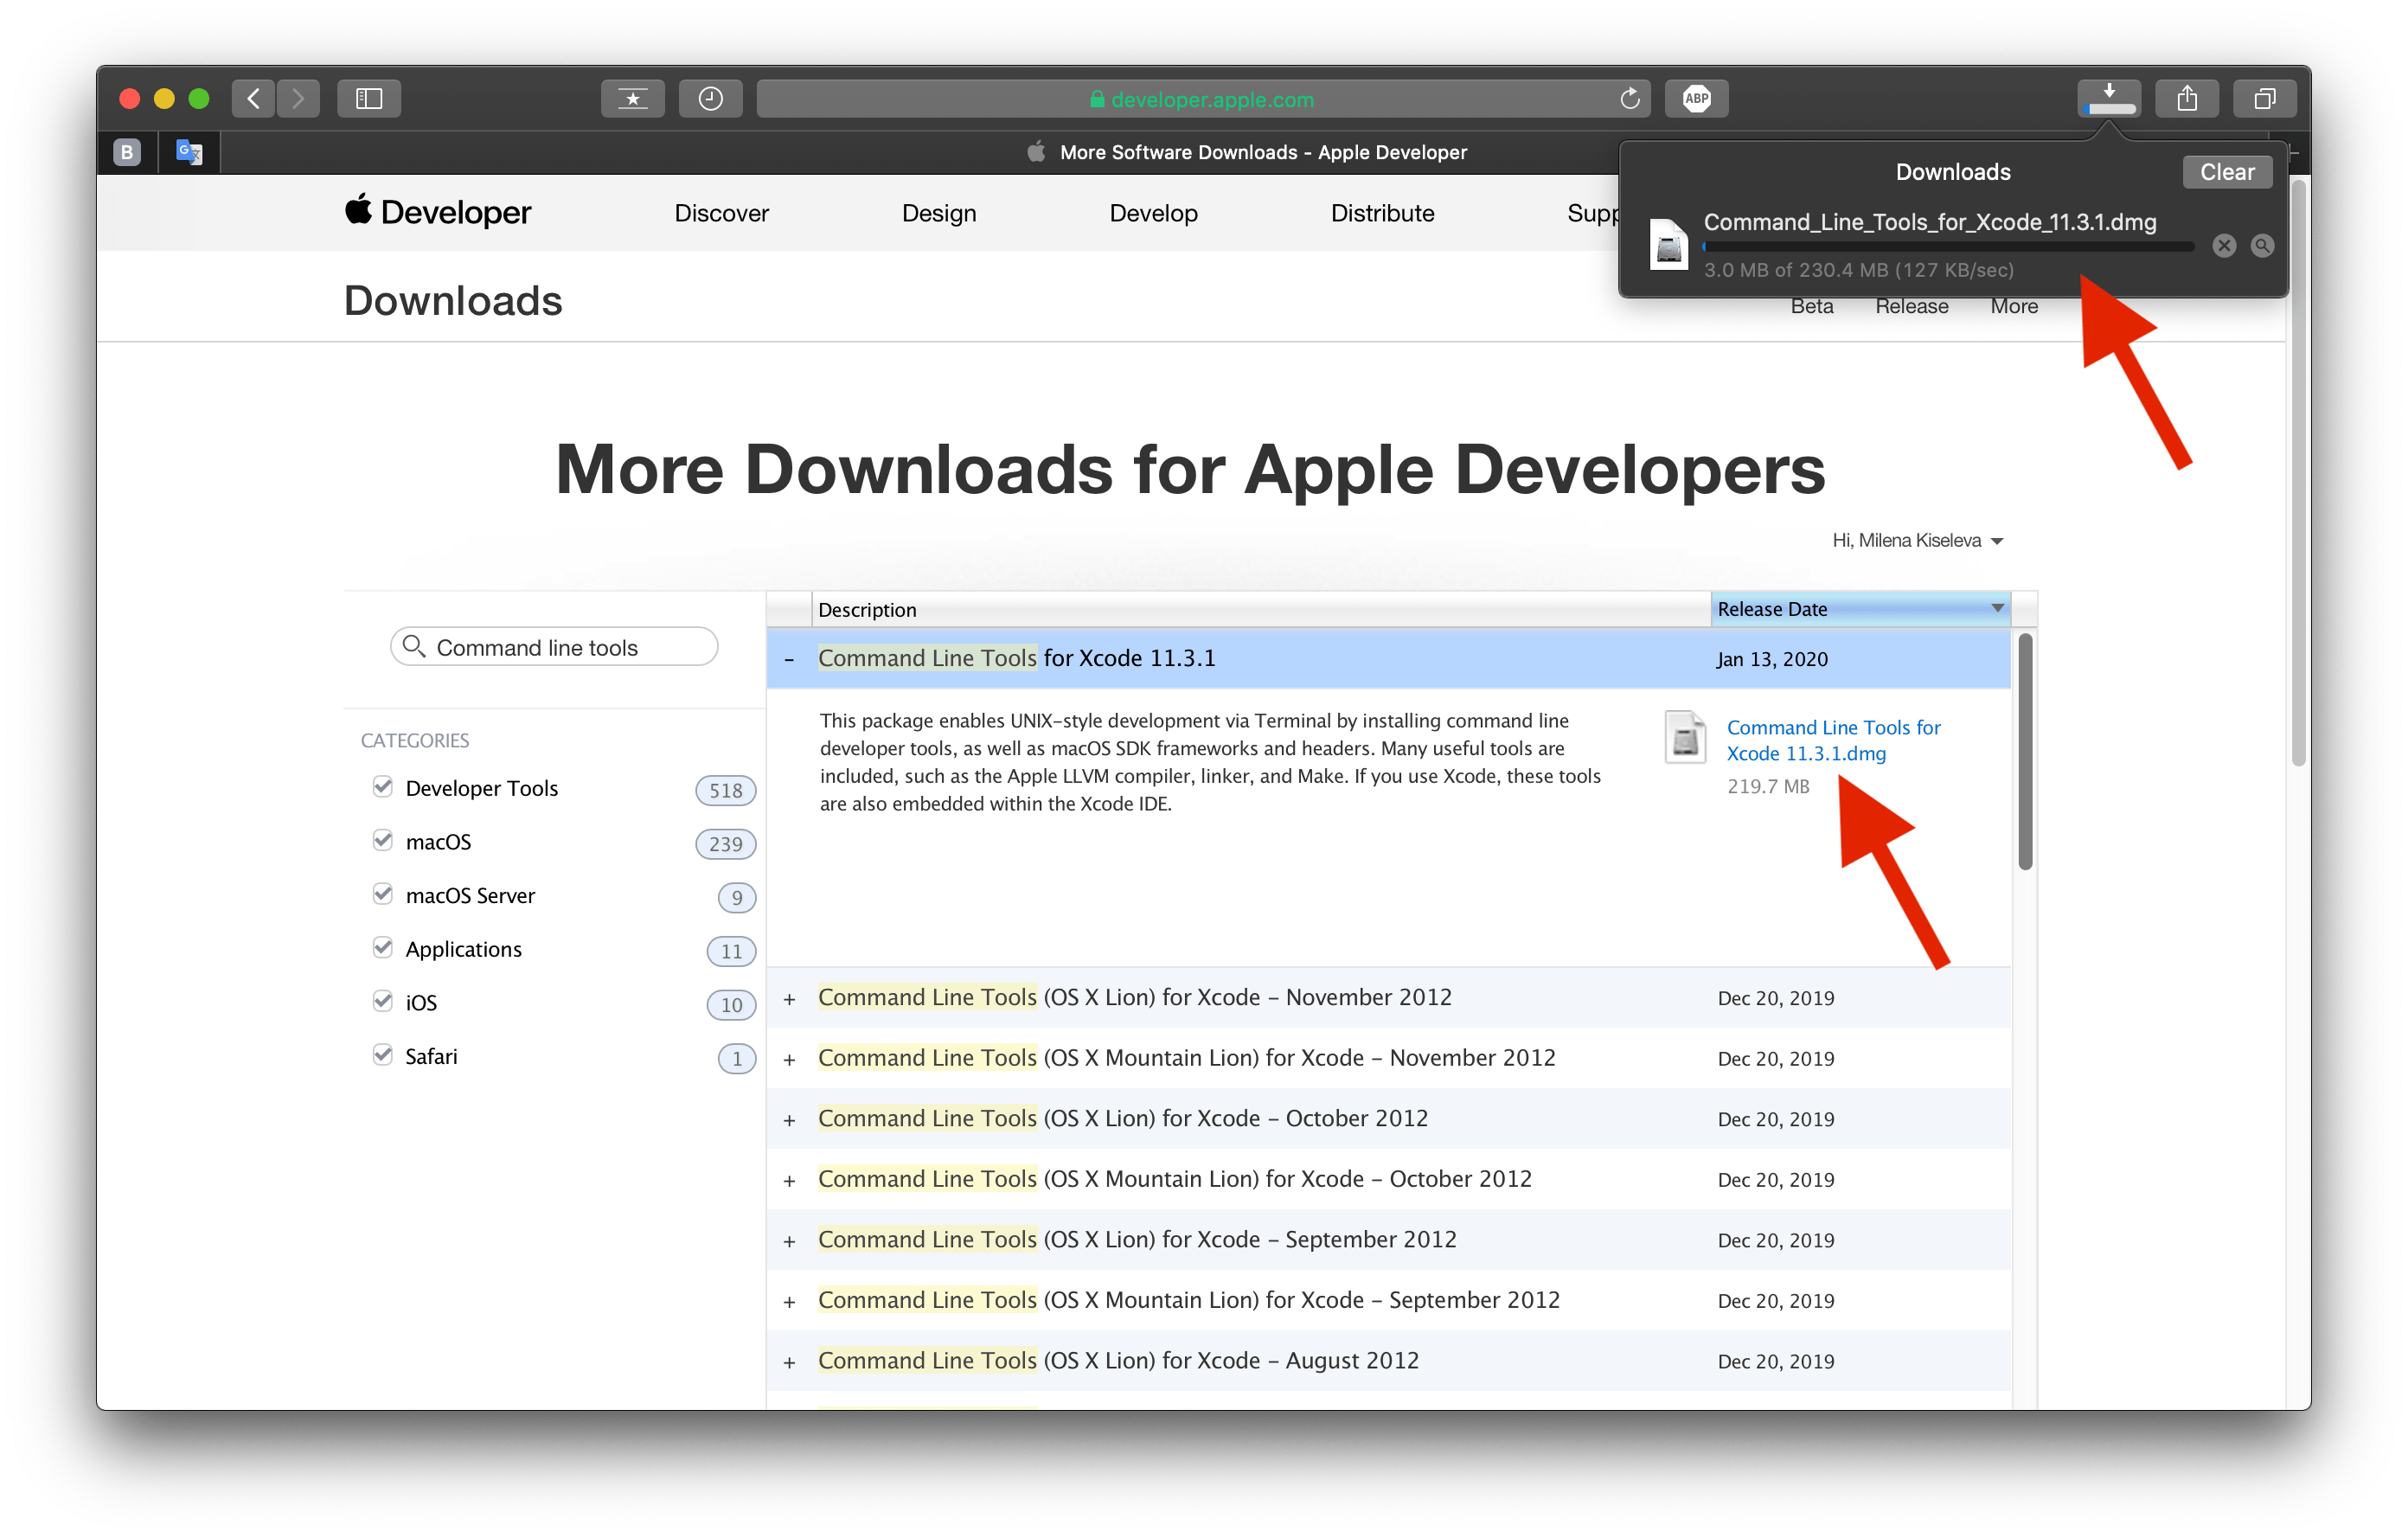Click the 219.7 MB file size text
This screenshot has height=1538, width=2408.
1768,786
